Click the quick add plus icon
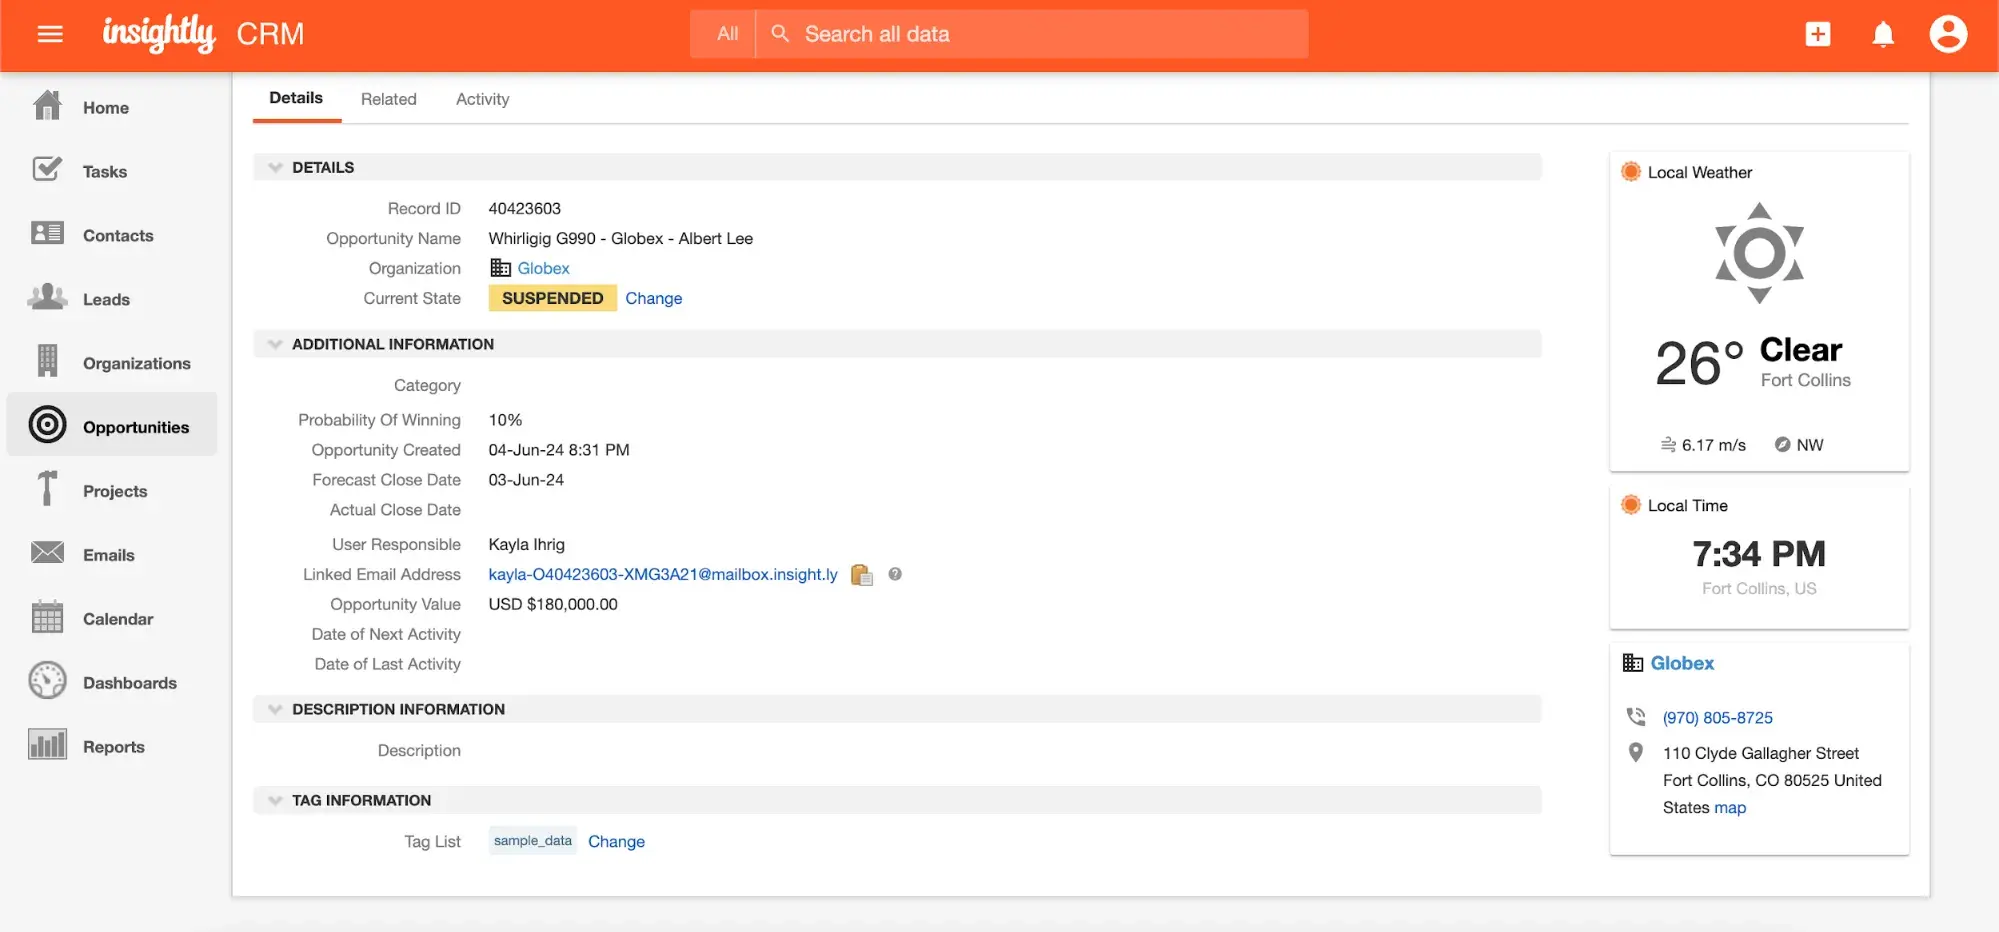Image resolution: width=1999 pixels, height=932 pixels. point(1817,34)
